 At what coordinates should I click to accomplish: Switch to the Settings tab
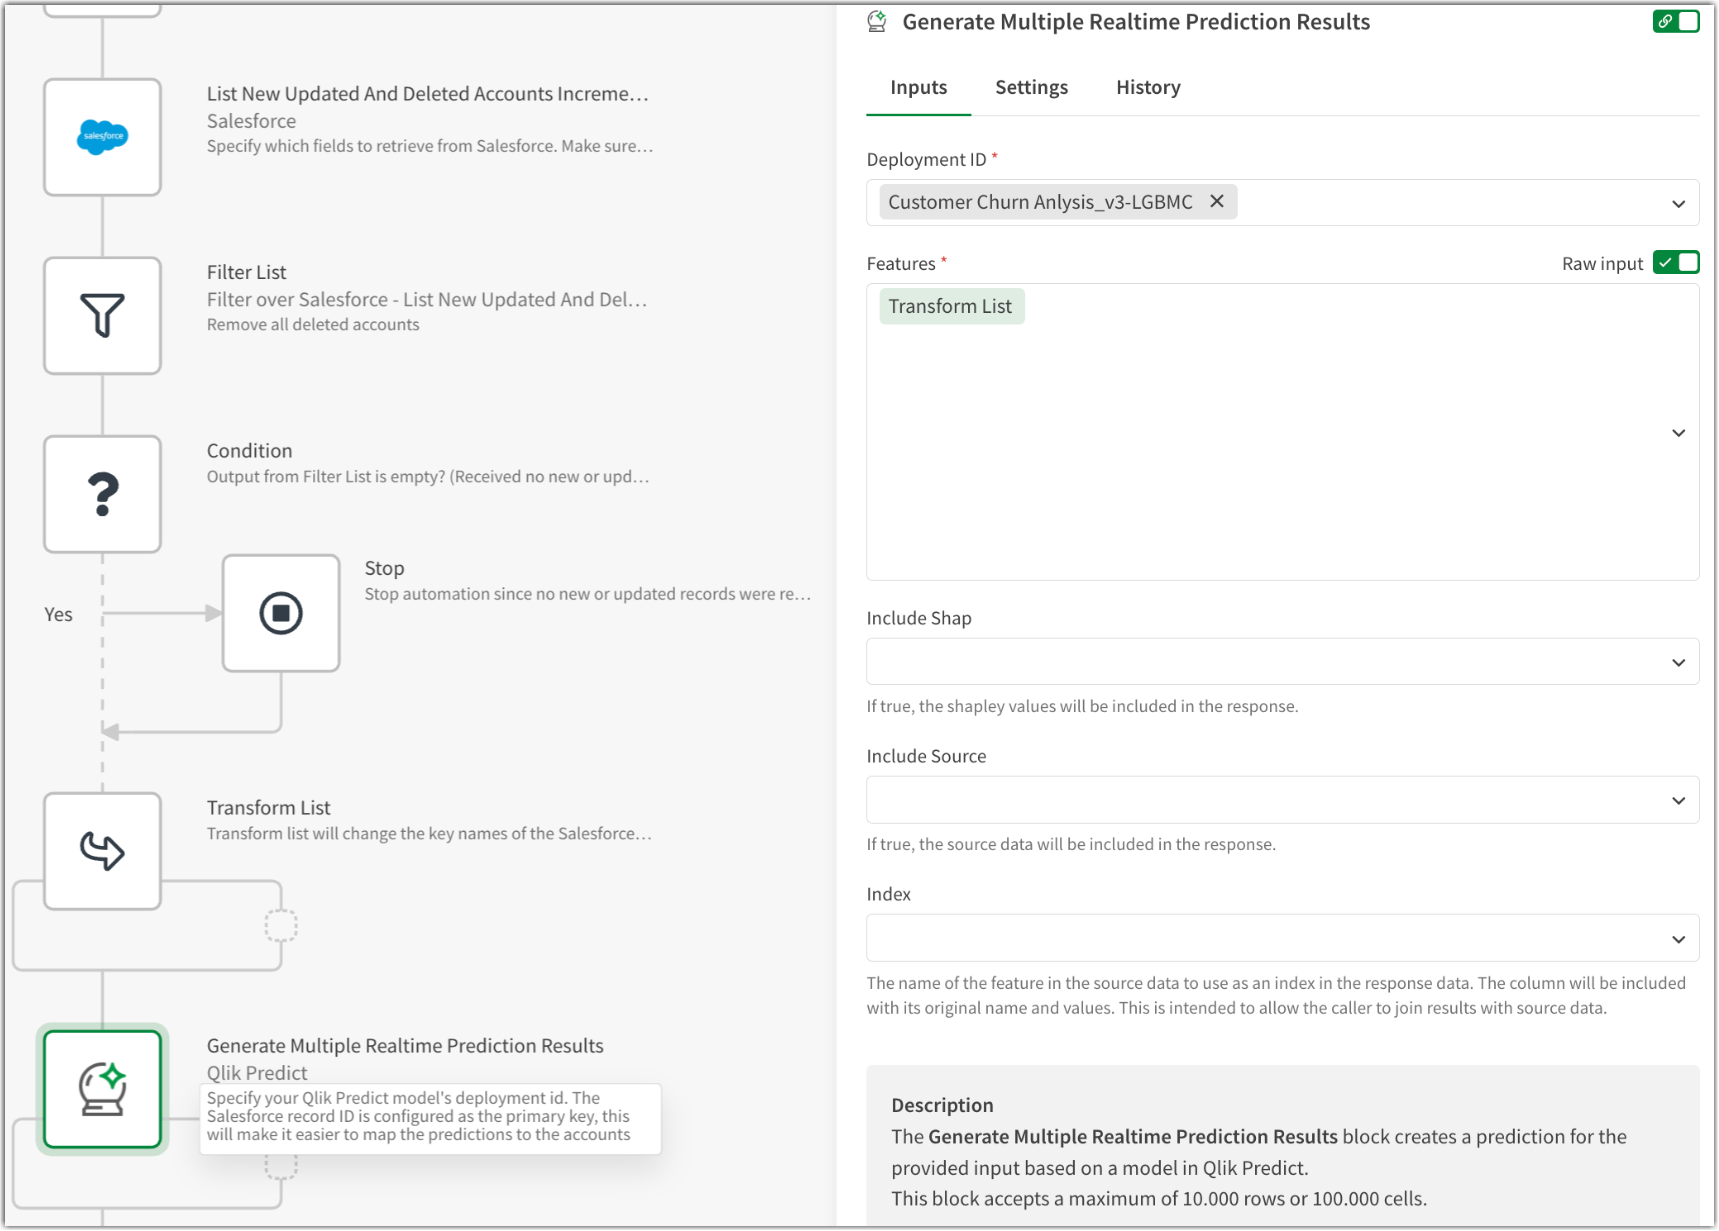(x=1031, y=87)
